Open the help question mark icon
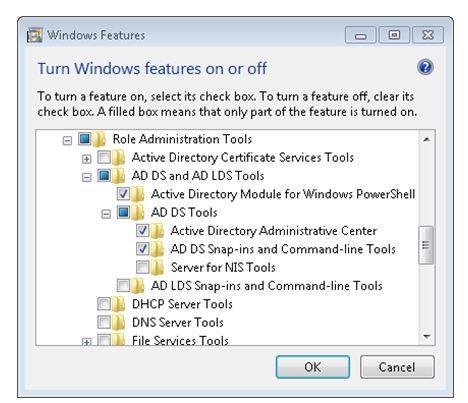This screenshot has height=403, width=468. coord(425,67)
